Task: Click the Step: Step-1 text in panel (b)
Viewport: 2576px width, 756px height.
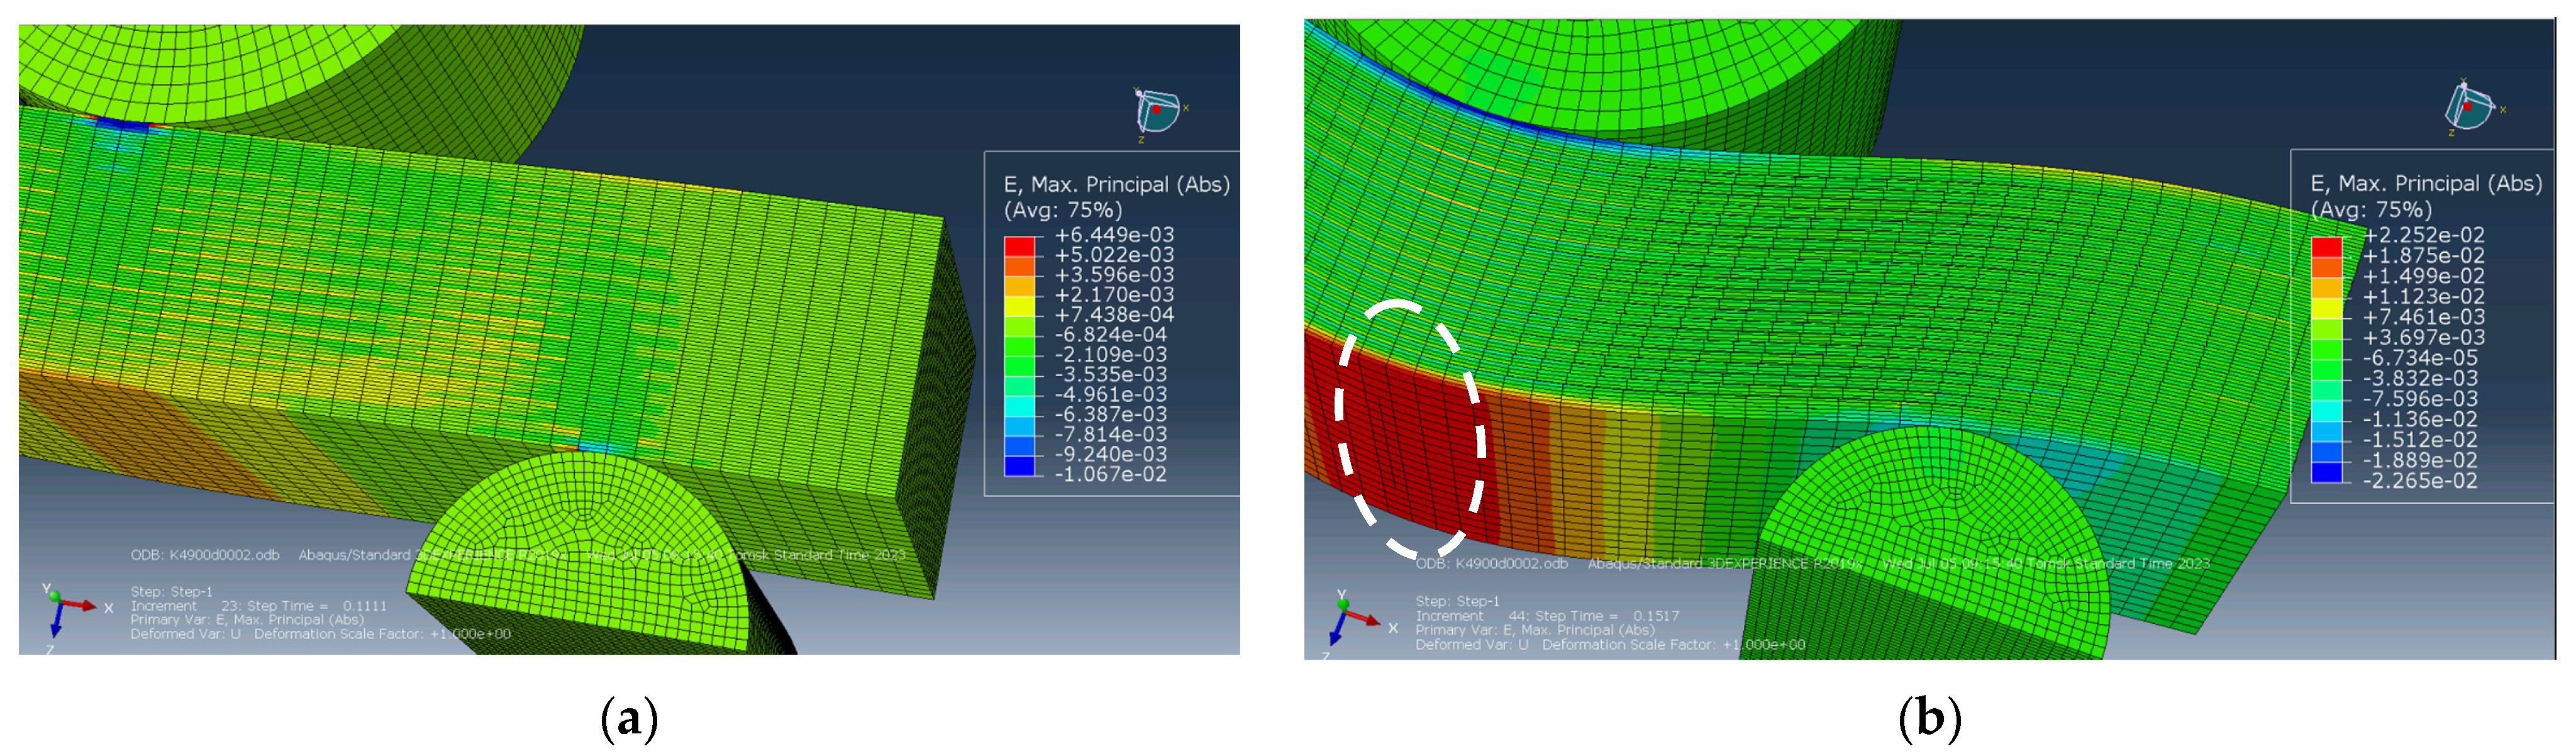Action: coord(1457,602)
